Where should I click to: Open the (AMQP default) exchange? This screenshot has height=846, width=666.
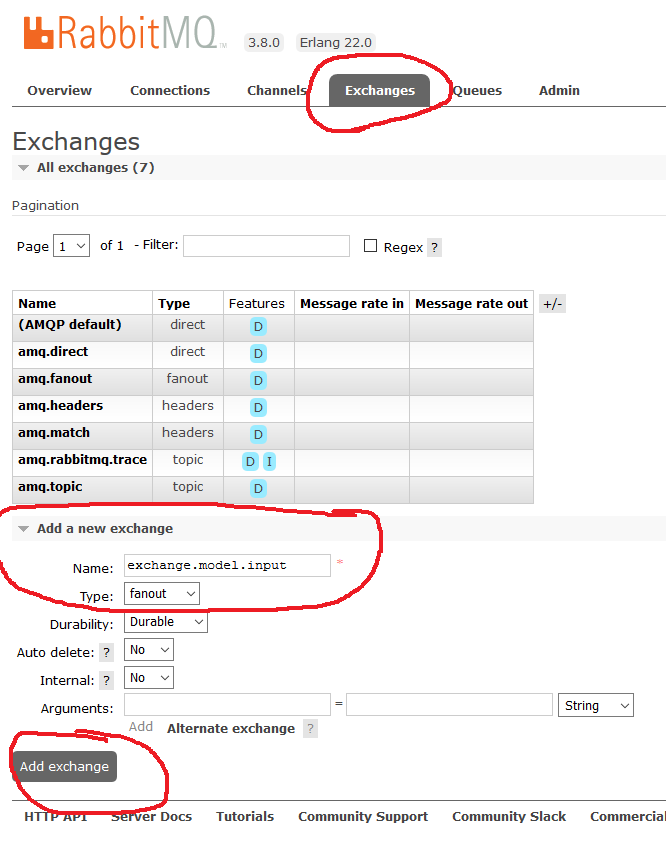point(70,325)
